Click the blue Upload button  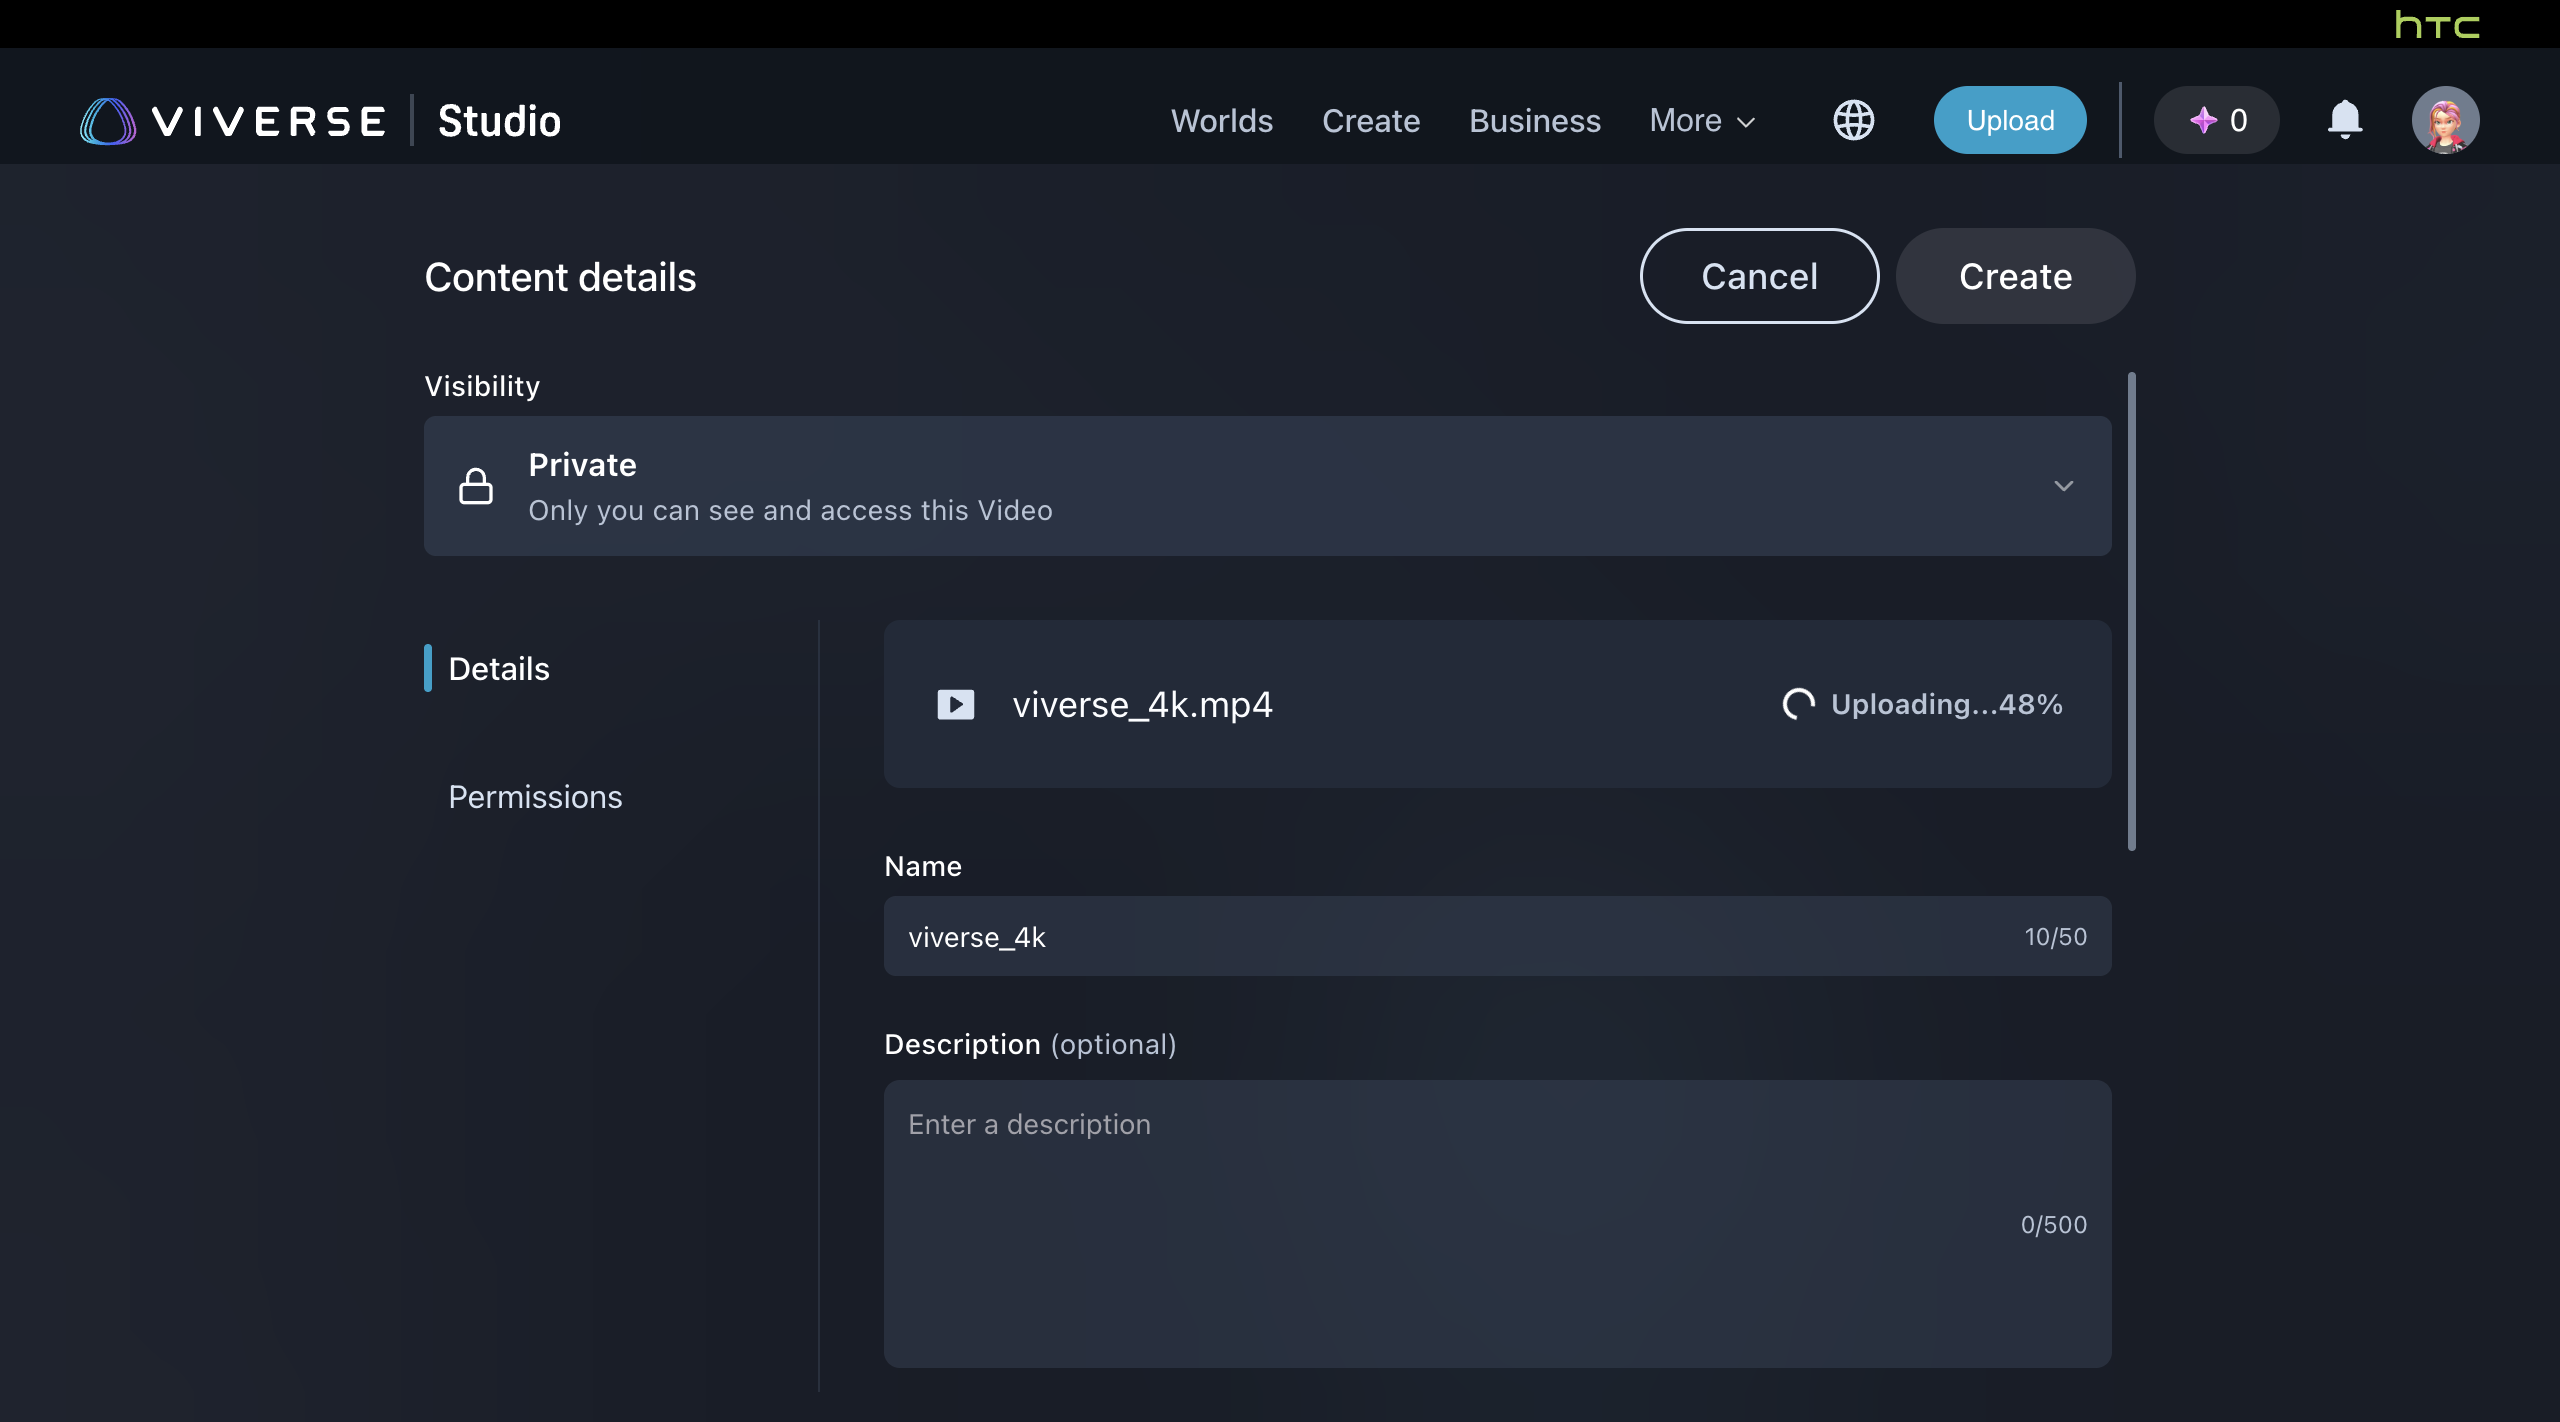2009,120
